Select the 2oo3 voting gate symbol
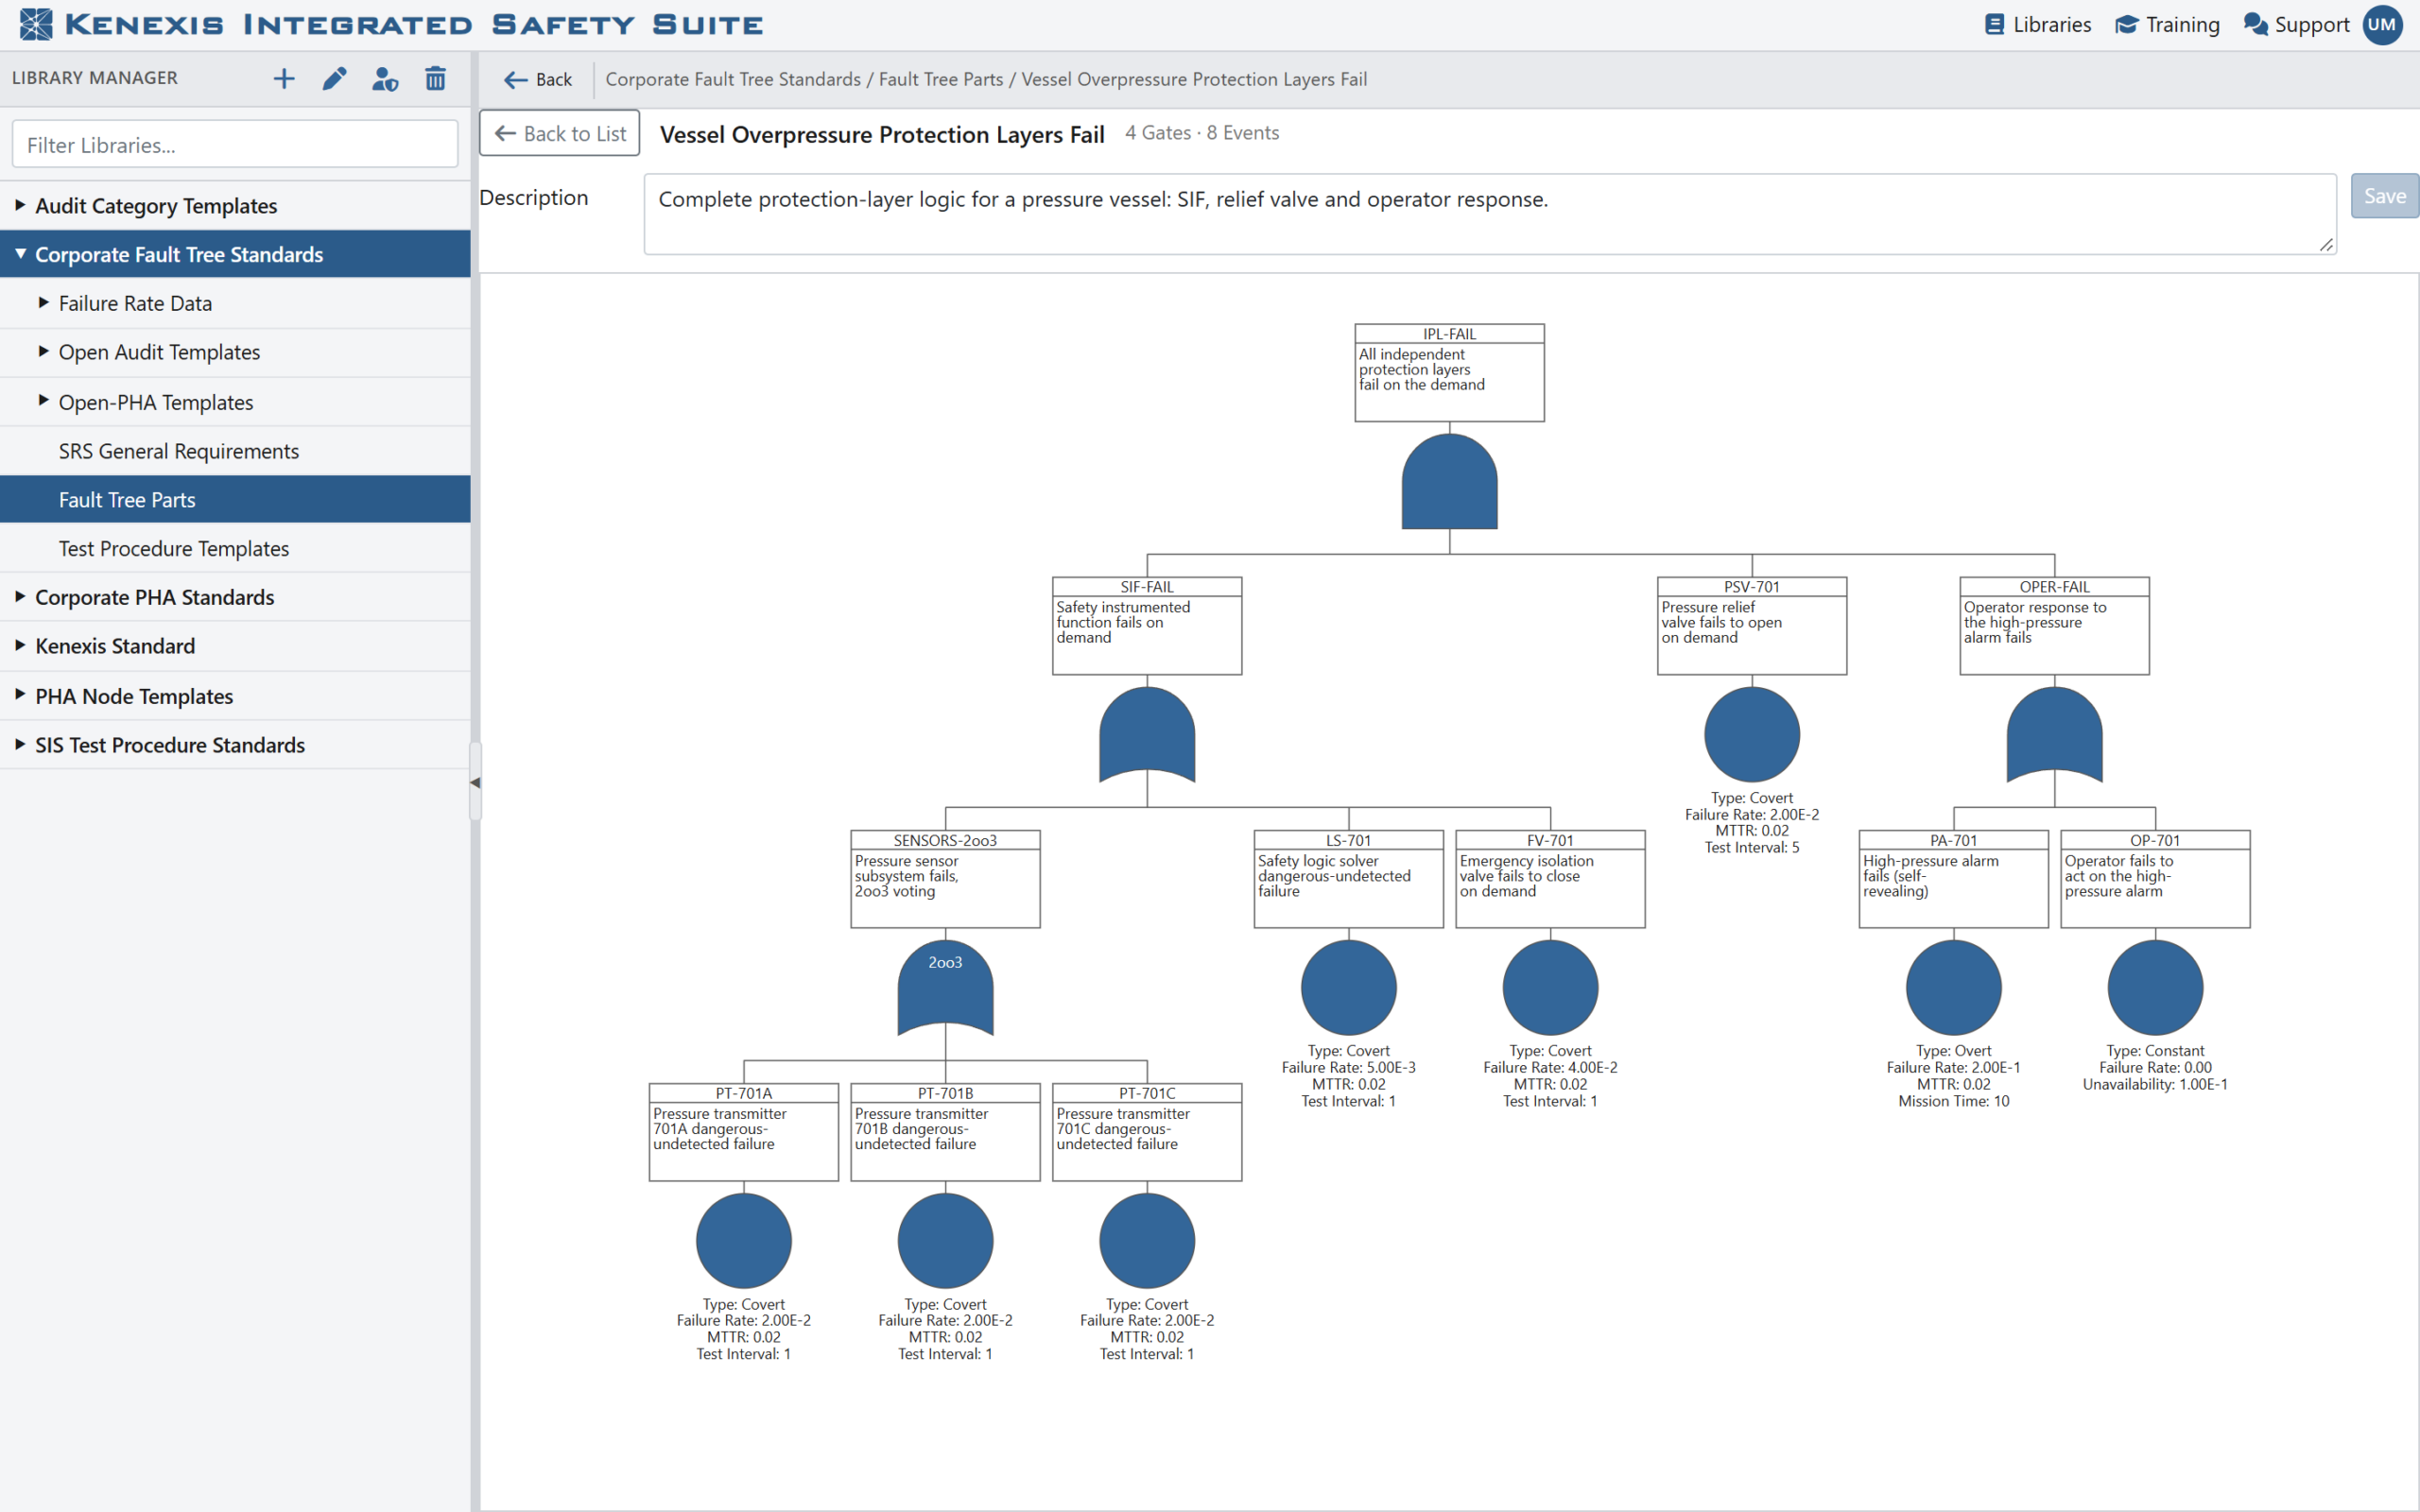This screenshot has width=2420, height=1512. [x=945, y=988]
